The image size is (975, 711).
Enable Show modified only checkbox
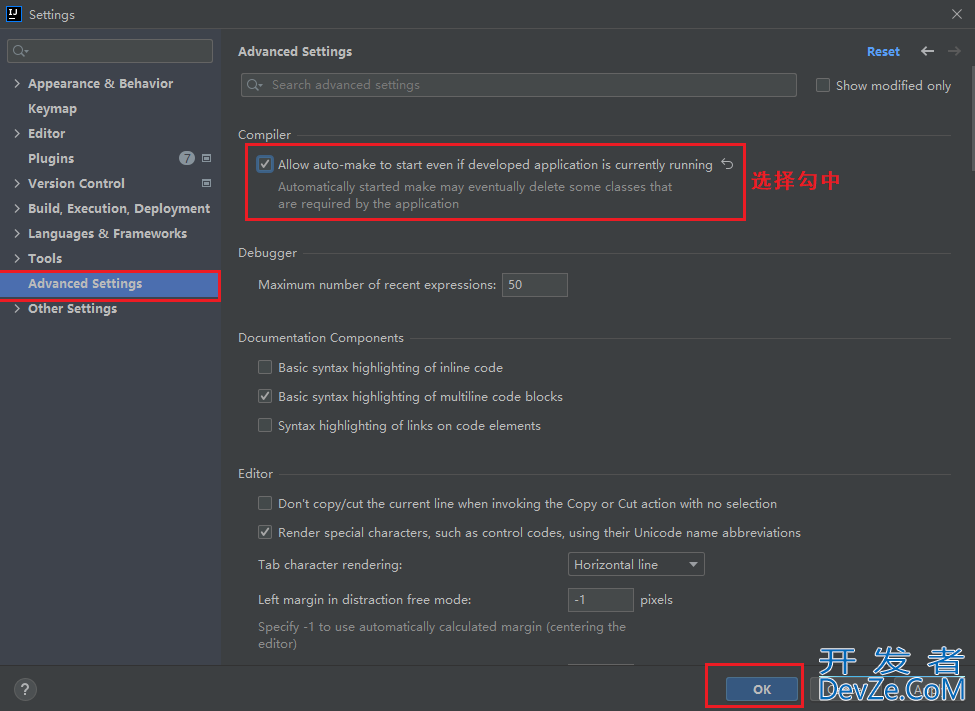(823, 85)
